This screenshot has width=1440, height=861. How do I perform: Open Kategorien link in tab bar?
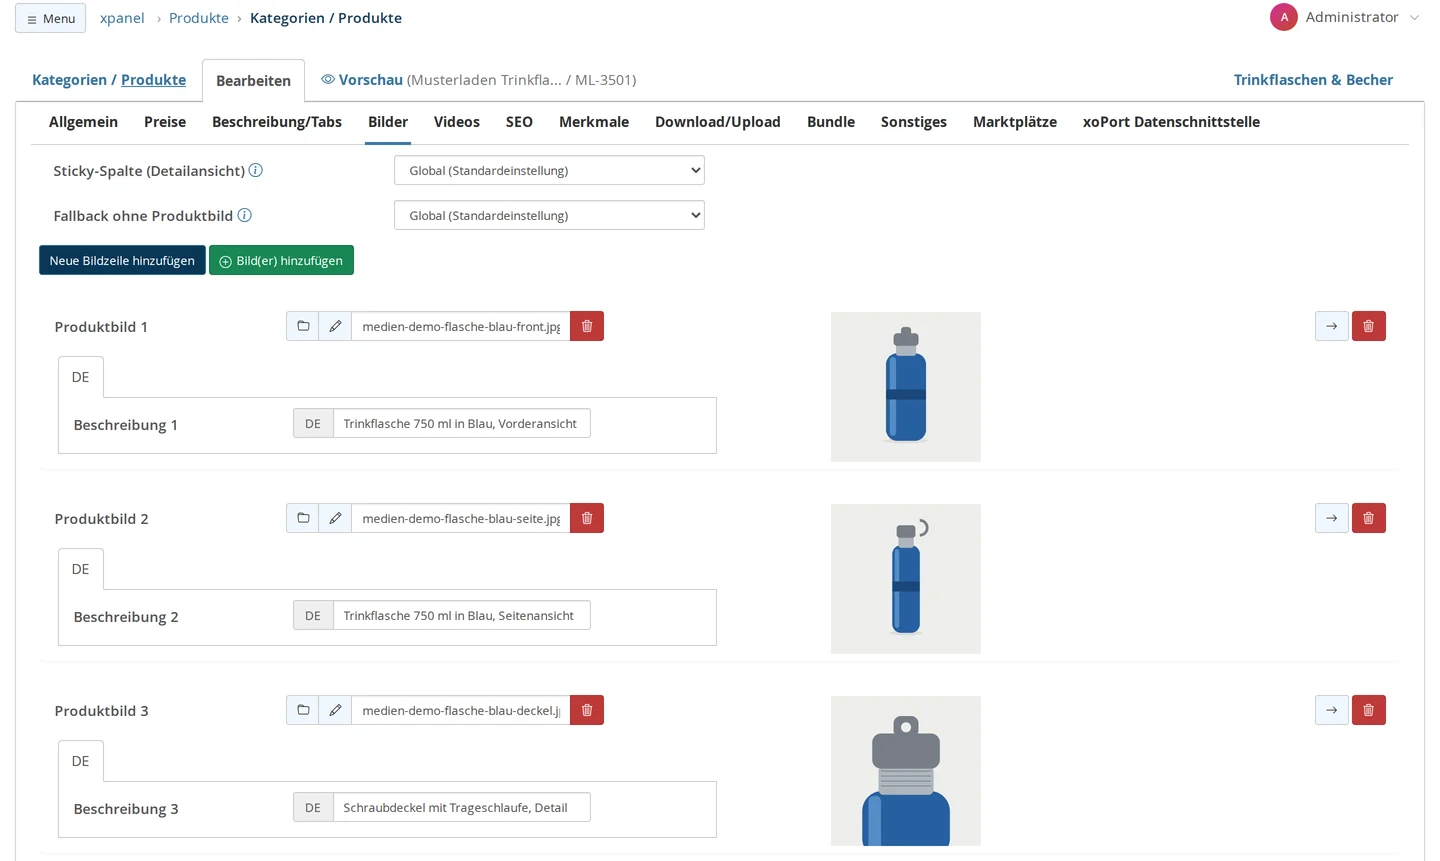click(69, 80)
